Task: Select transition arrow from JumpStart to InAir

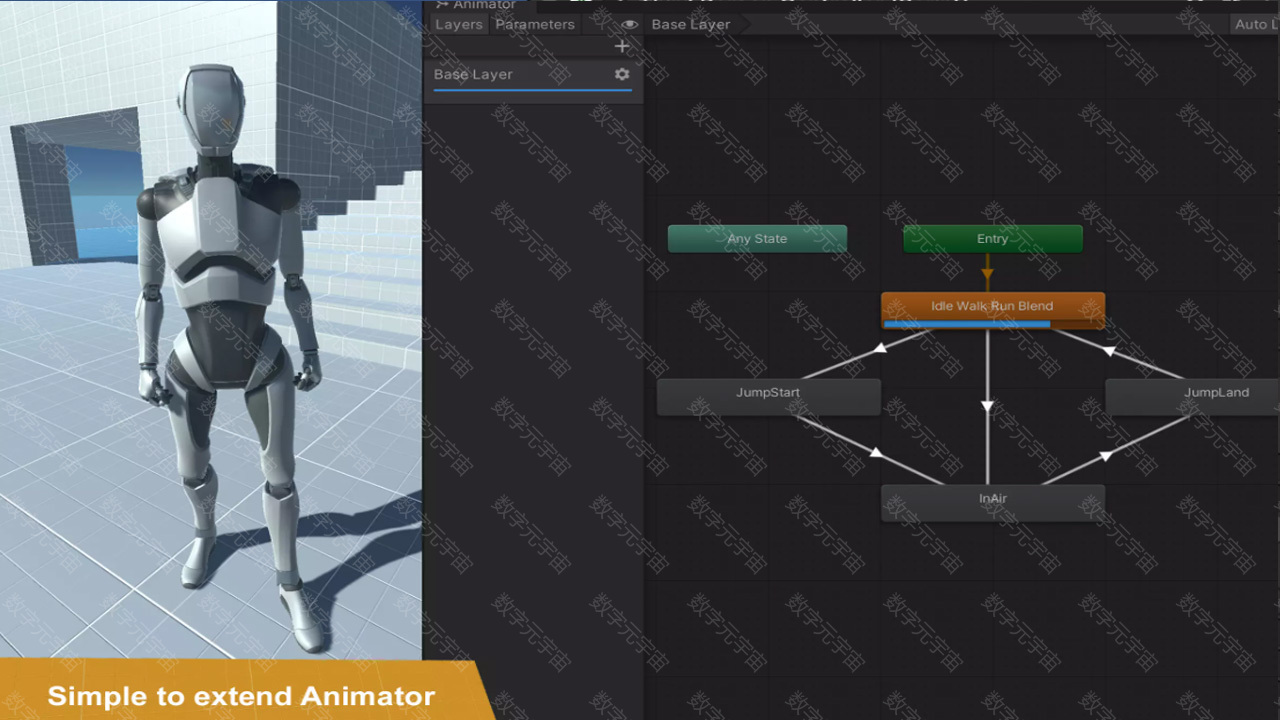Action: 875,452
